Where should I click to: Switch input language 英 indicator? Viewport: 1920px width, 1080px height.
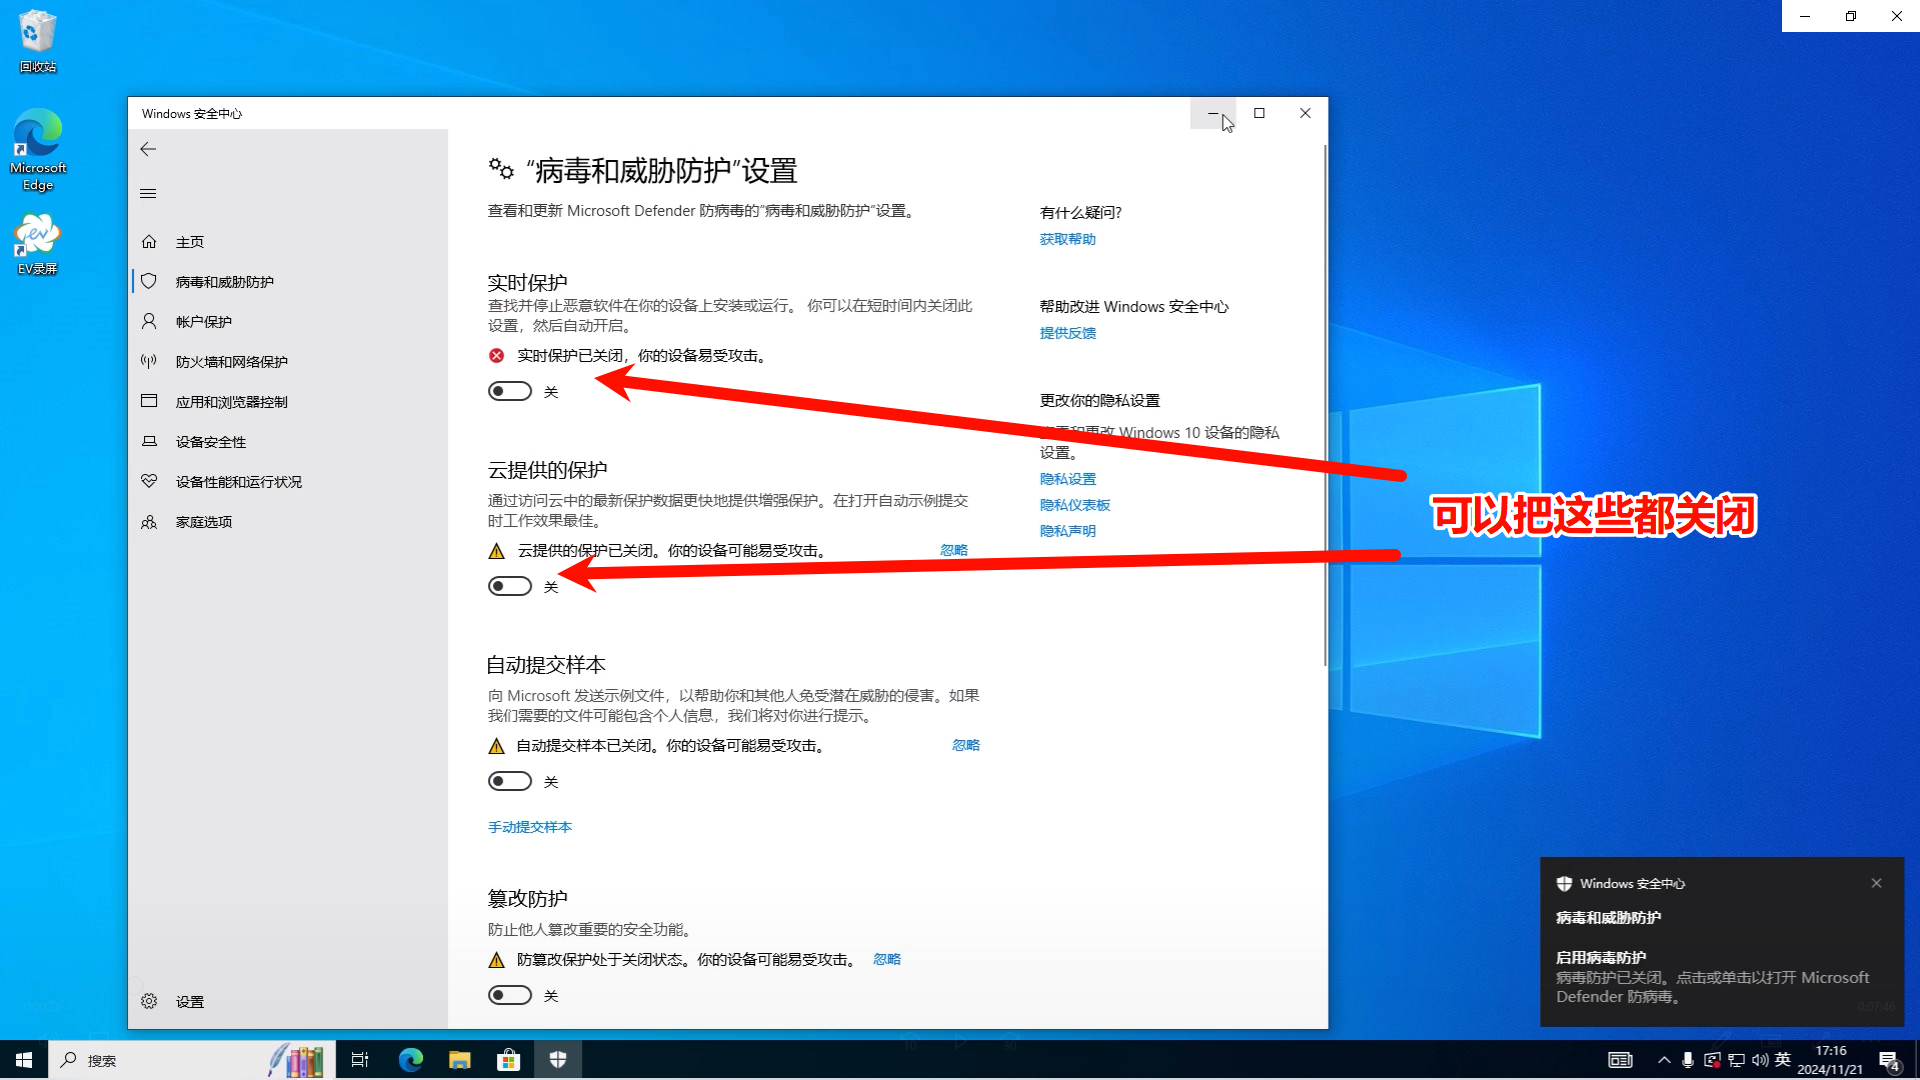point(1783,1060)
